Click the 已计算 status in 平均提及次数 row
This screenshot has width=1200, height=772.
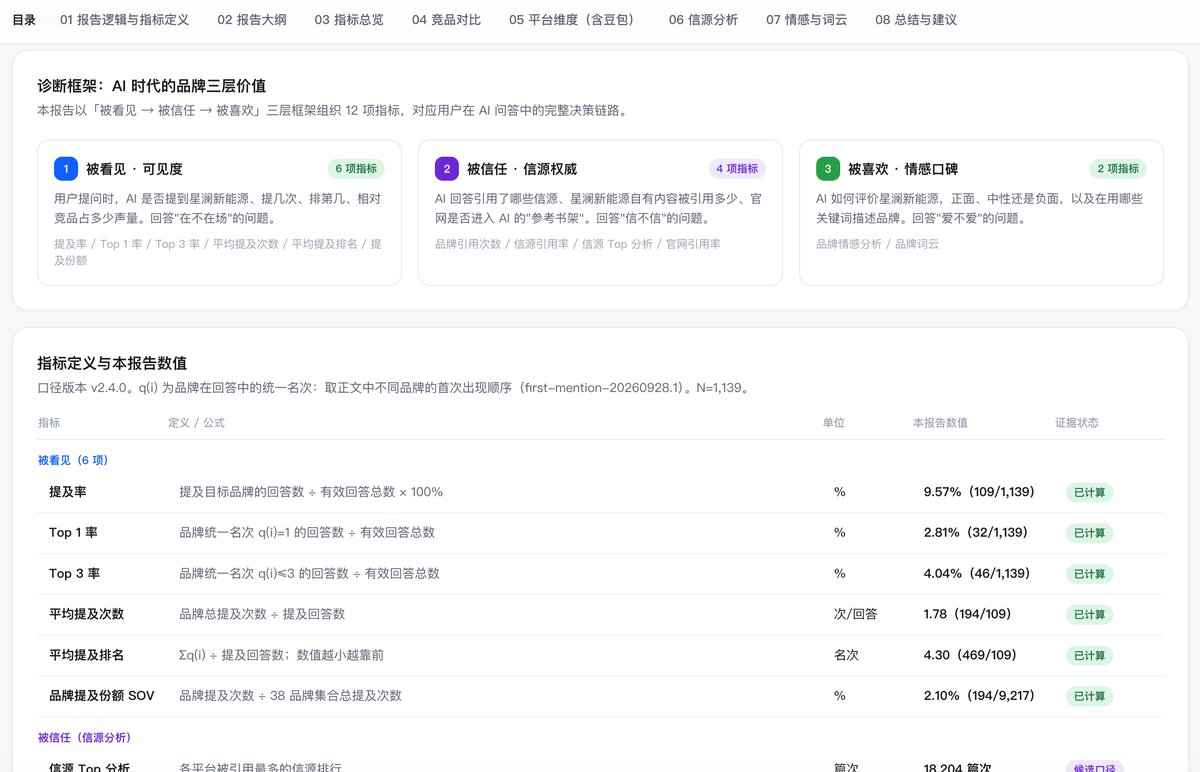(1089, 614)
